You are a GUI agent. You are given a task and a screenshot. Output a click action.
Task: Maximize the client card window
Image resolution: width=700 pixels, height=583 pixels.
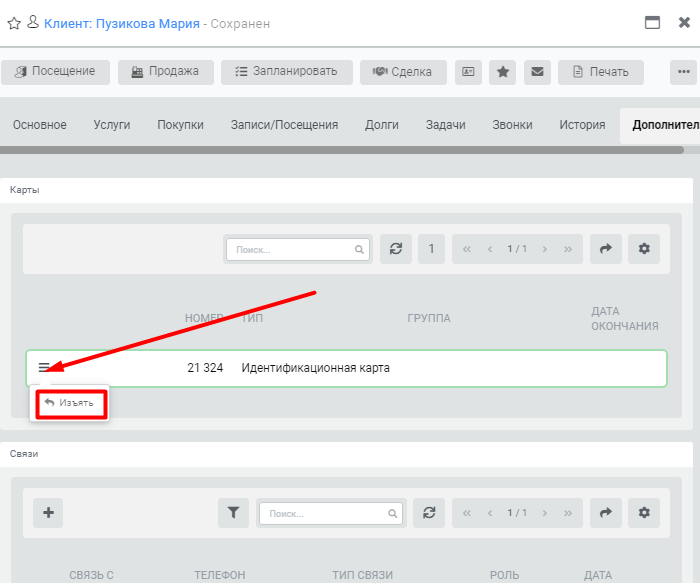click(x=652, y=22)
